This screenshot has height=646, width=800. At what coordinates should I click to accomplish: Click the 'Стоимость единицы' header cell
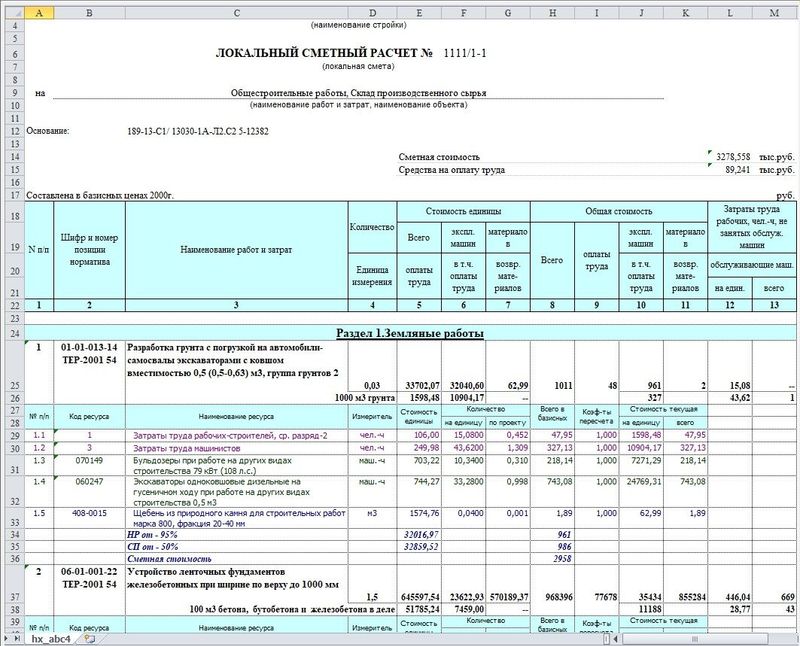click(464, 212)
